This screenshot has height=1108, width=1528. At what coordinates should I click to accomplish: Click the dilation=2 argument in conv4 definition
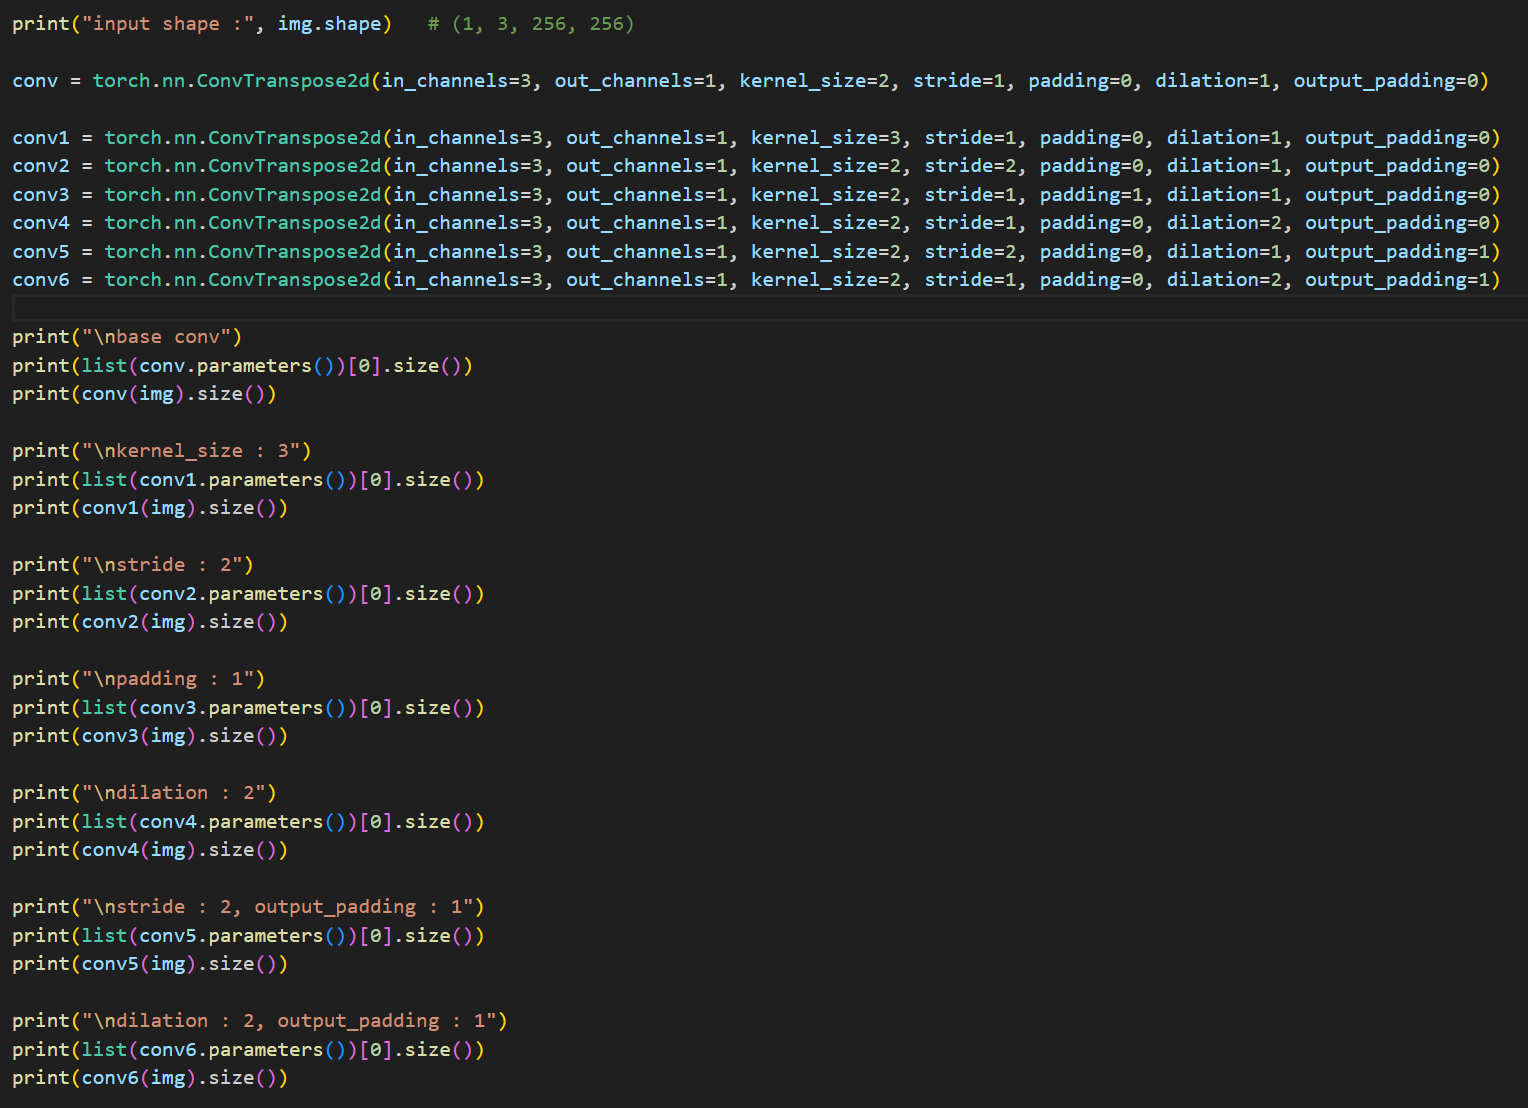[1225, 222]
